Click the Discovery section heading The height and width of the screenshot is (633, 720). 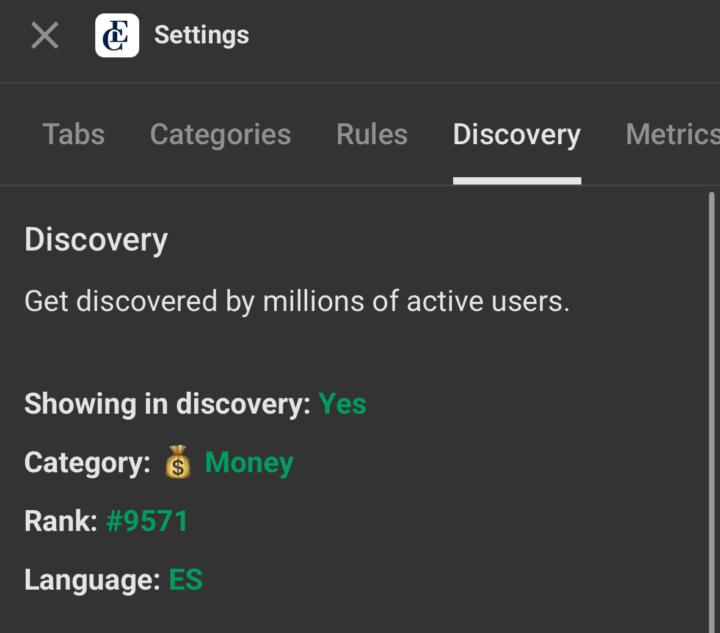(x=96, y=240)
